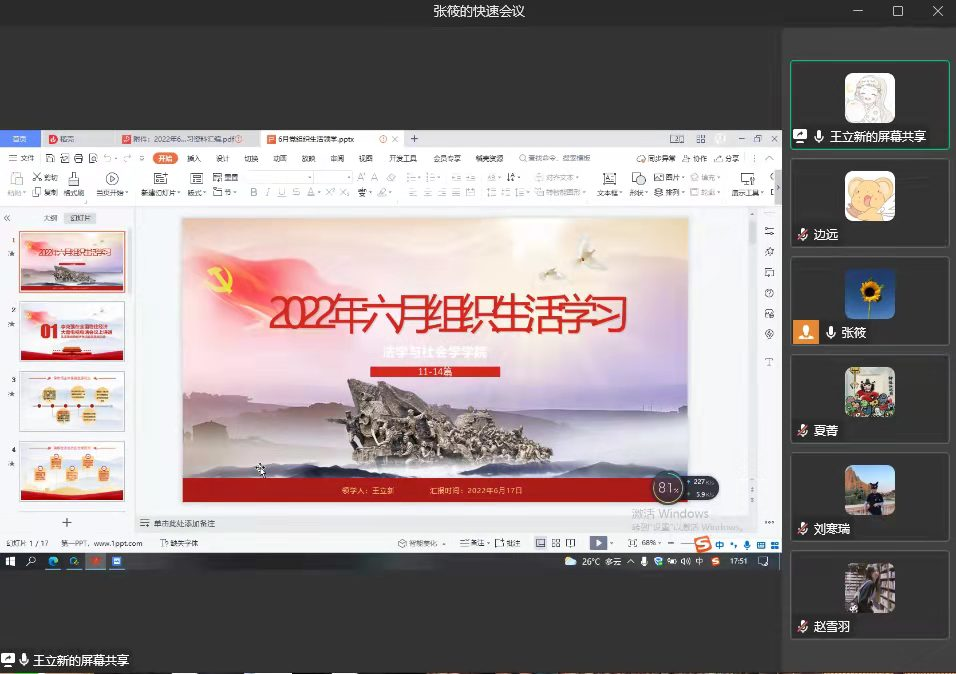Toggle Italic text formatting
The width and height of the screenshot is (956, 674).
tap(268, 192)
